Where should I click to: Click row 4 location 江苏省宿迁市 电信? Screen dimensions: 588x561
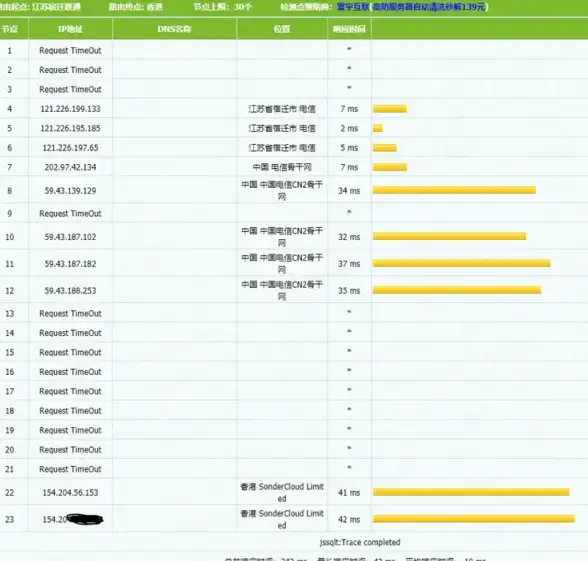point(282,109)
